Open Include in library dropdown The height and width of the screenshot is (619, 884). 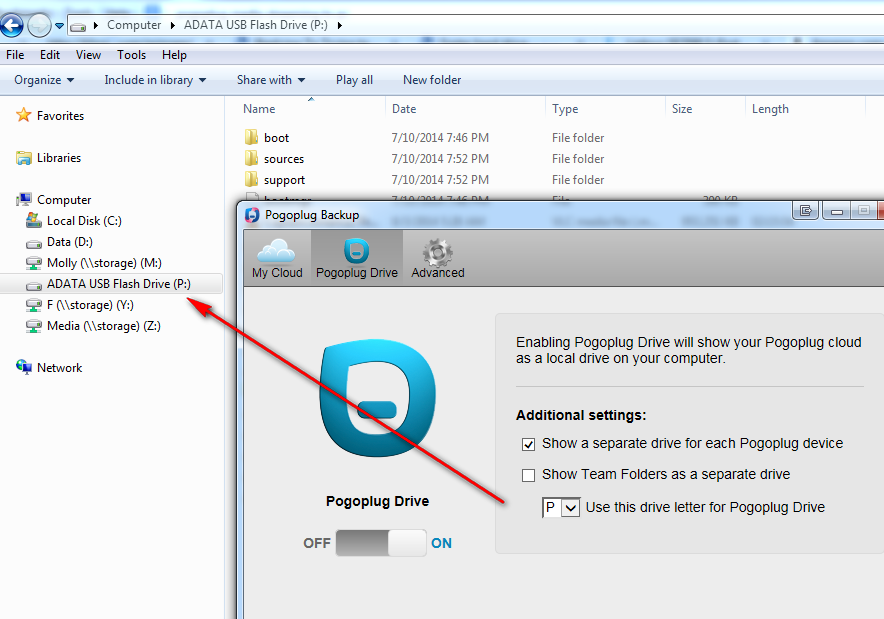click(x=155, y=80)
